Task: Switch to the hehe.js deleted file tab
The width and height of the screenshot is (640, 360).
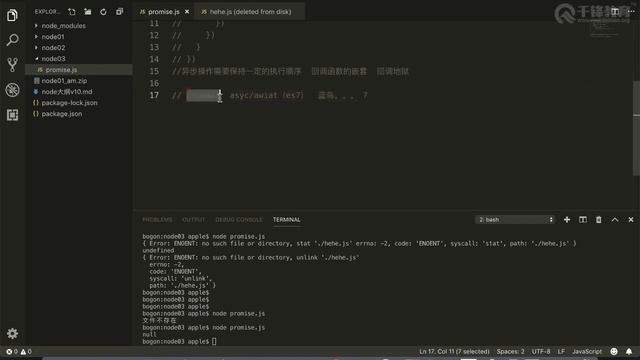Action: point(250,12)
